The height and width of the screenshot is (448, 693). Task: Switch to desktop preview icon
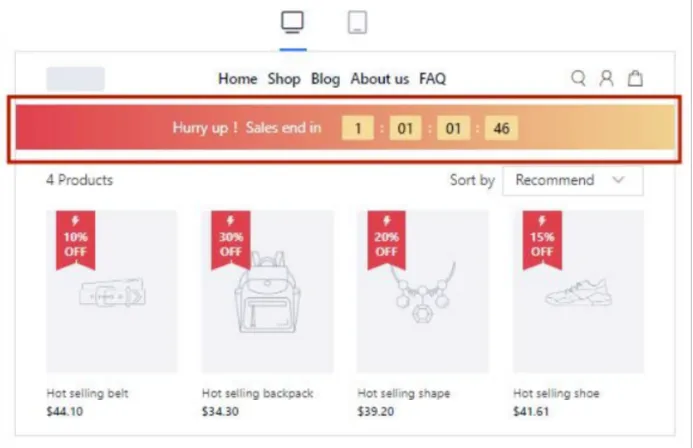pyautogui.click(x=293, y=22)
